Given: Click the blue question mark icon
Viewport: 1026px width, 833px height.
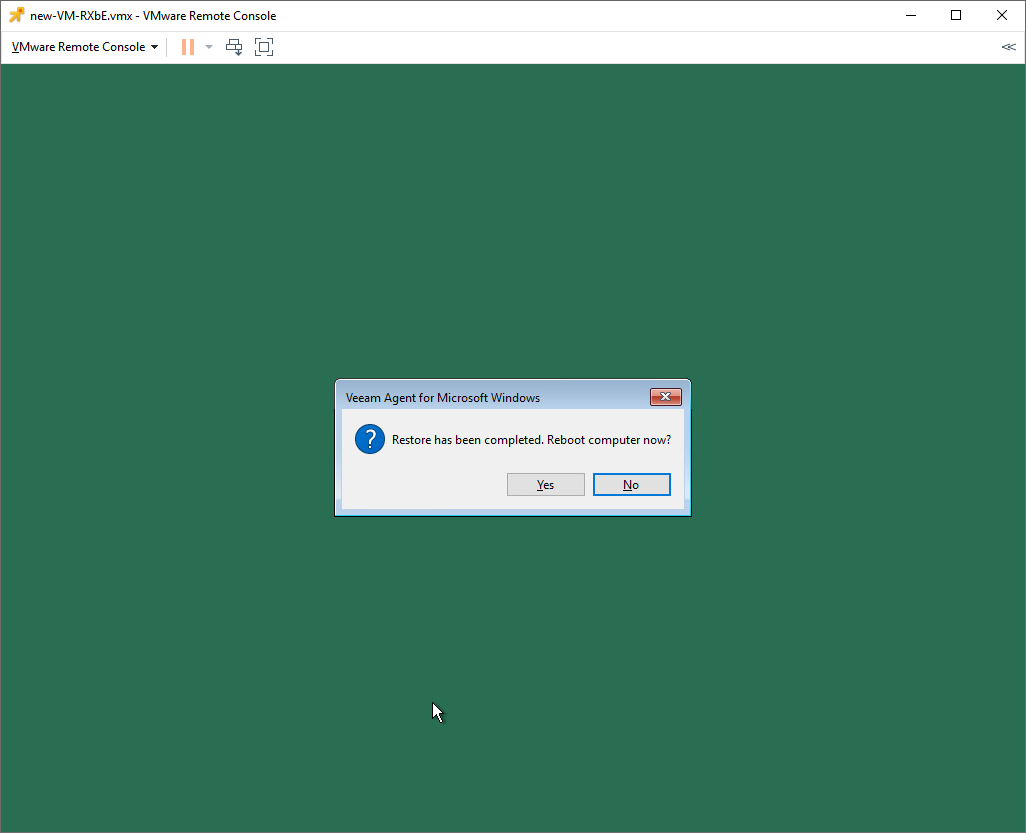Looking at the screenshot, I should 370,439.
